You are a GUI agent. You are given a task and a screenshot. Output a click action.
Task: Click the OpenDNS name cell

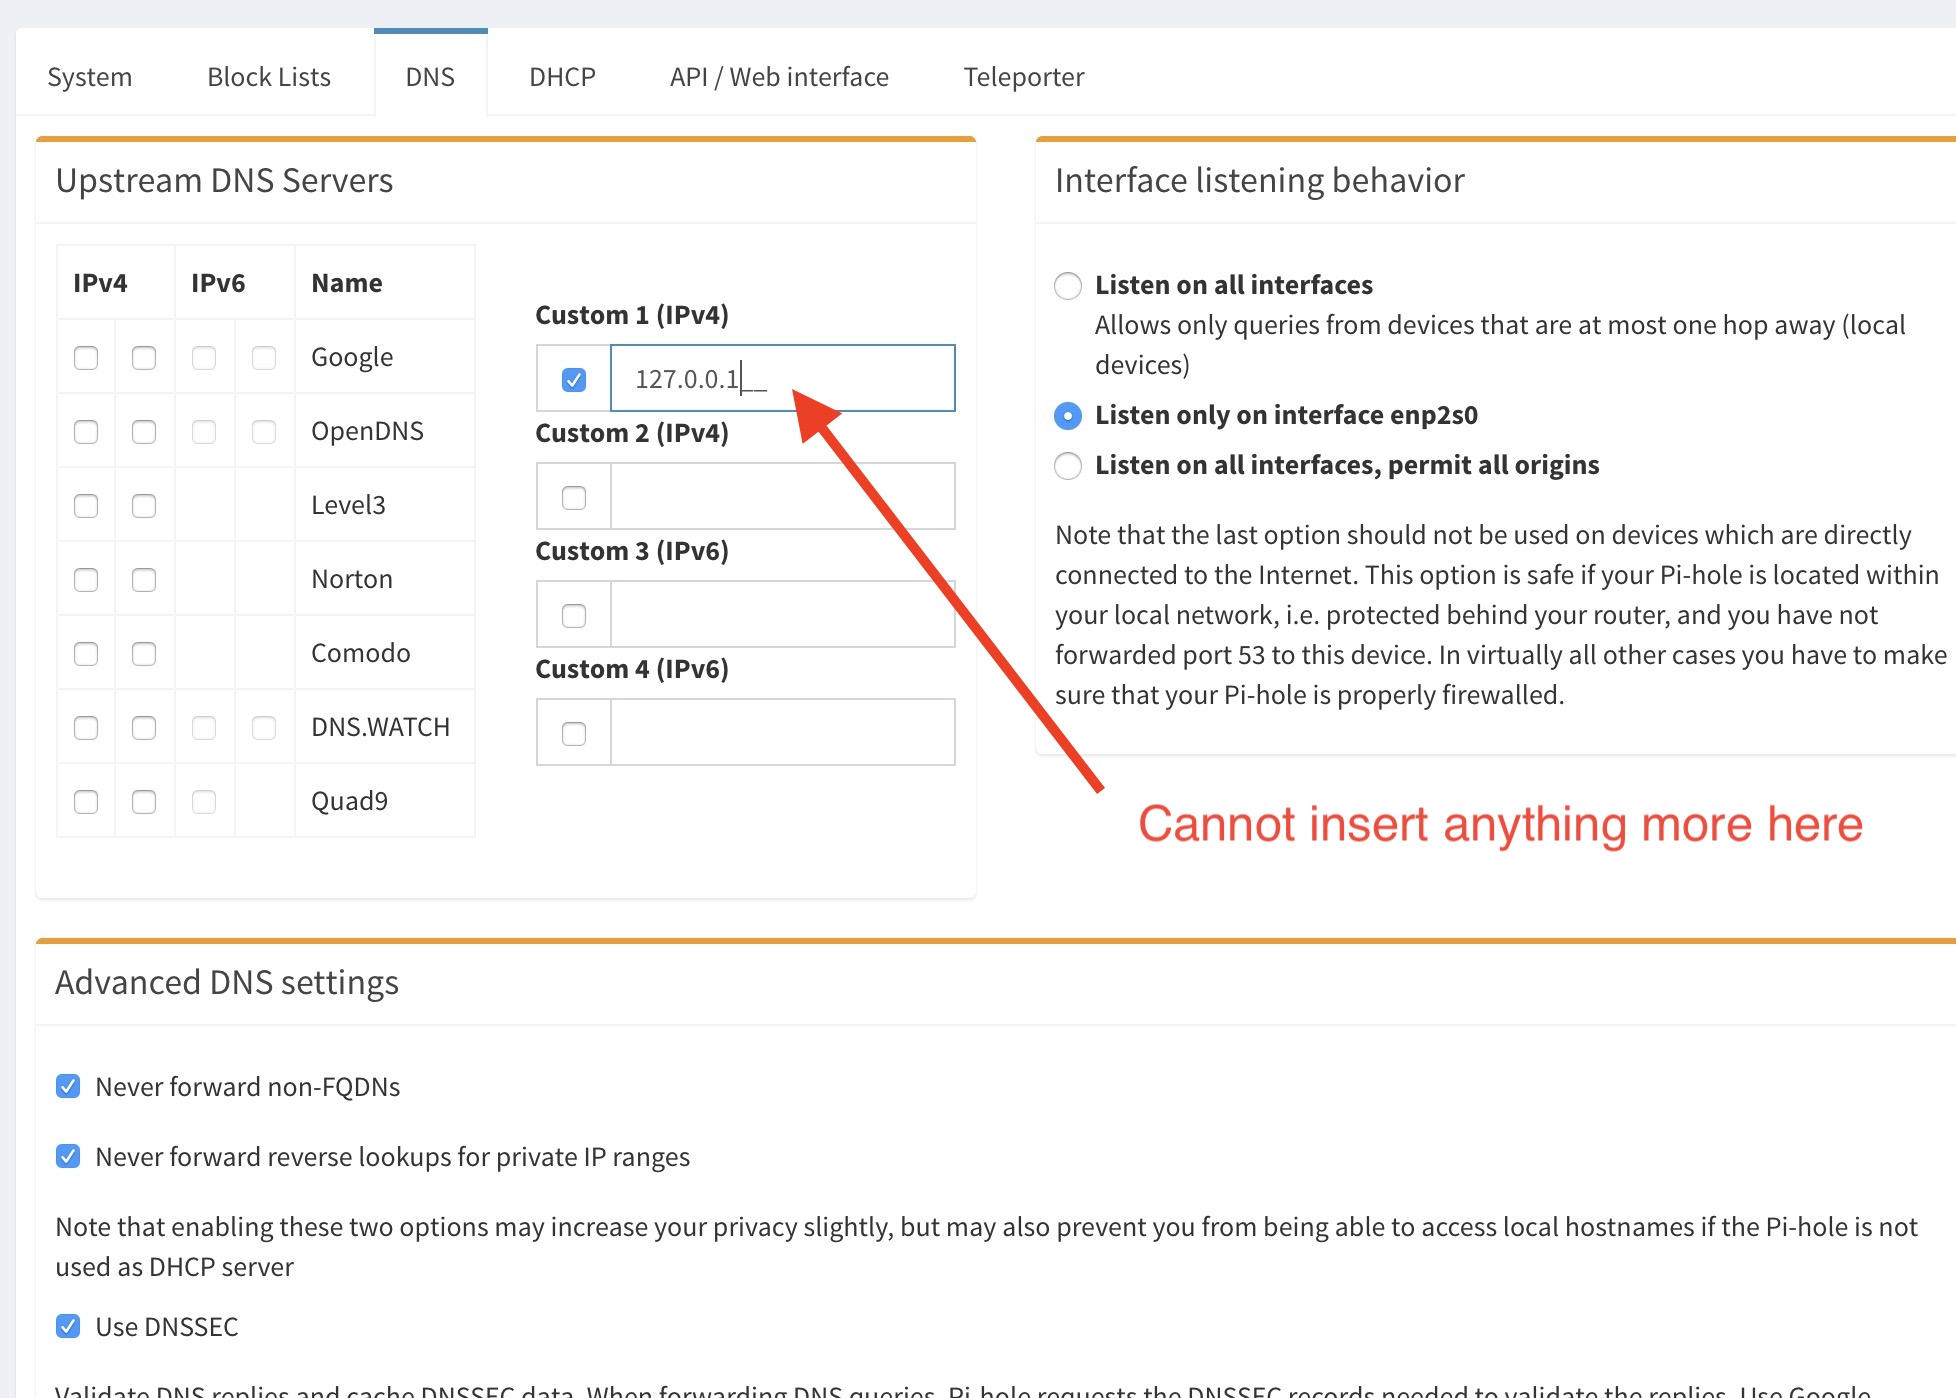(x=385, y=431)
